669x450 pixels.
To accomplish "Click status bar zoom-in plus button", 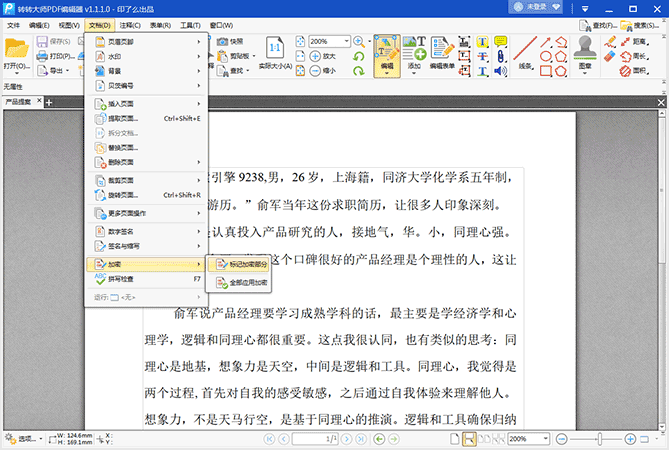I will point(630,439).
